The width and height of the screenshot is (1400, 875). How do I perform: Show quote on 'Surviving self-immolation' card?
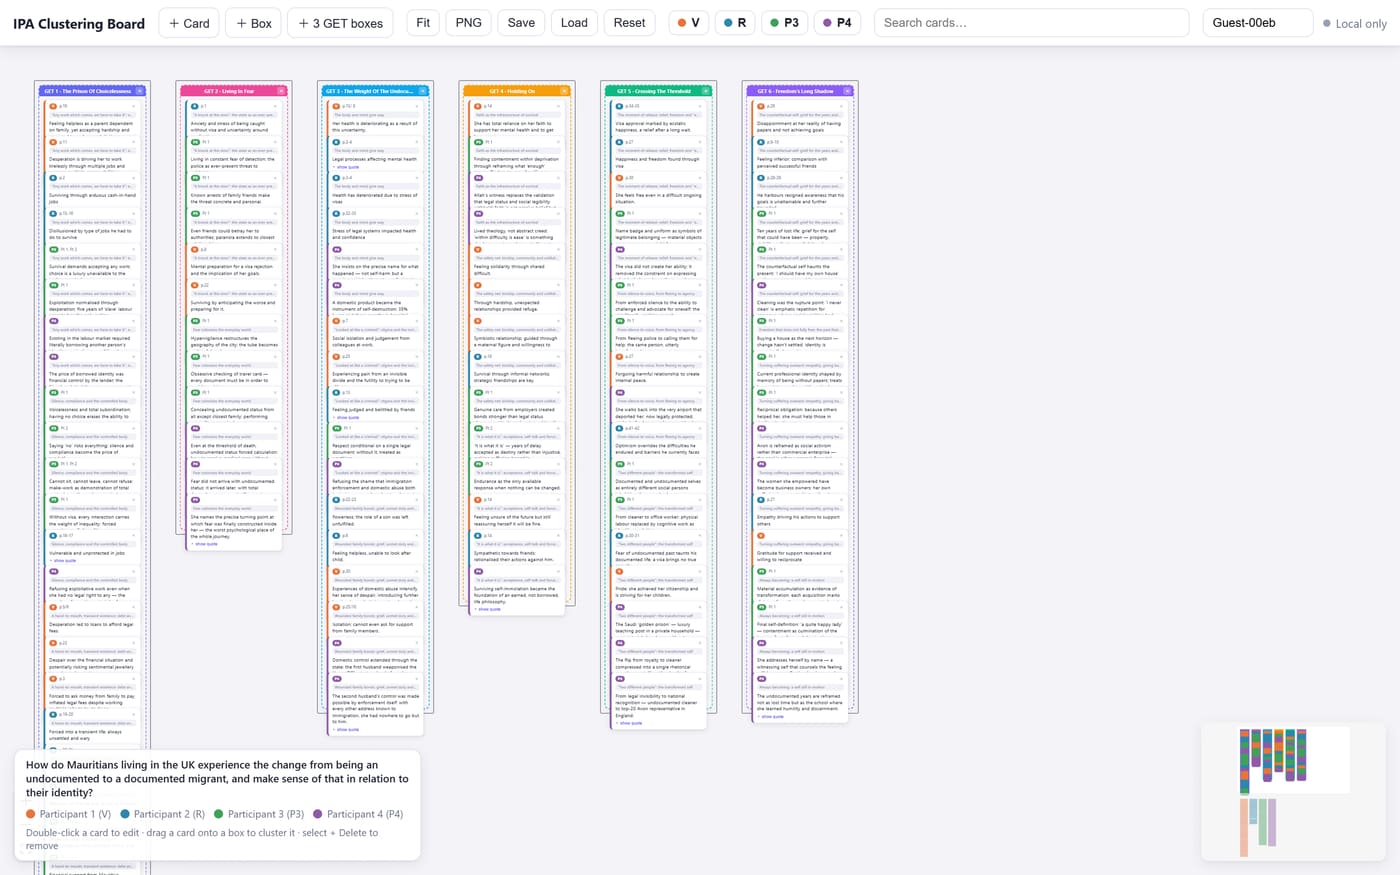coord(487,609)
